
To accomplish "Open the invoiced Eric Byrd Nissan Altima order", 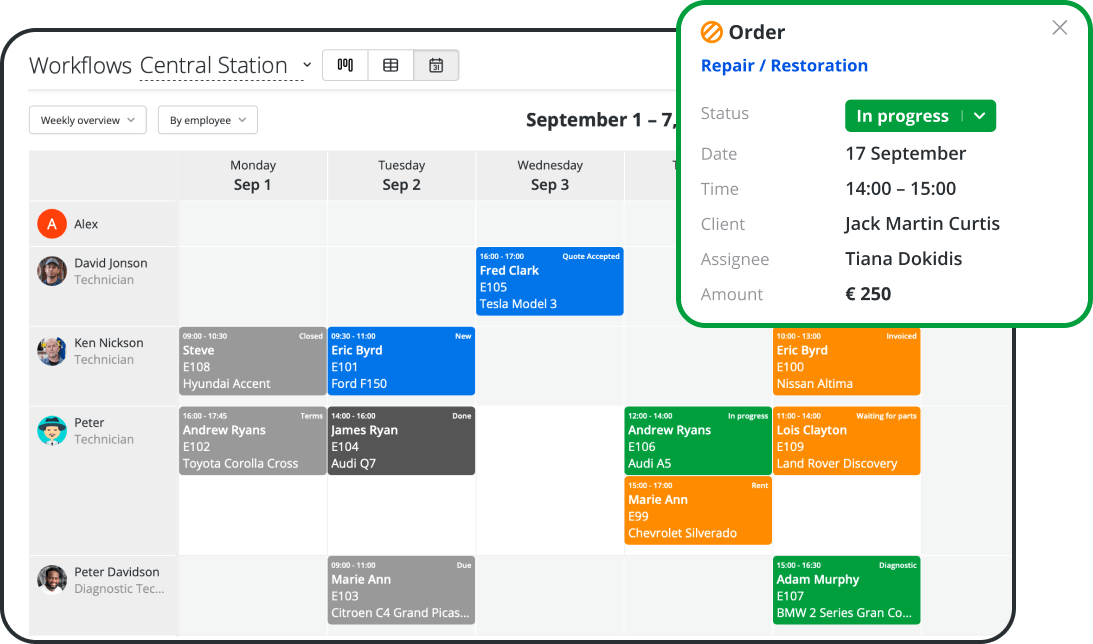I will click(x=846, y=361).
